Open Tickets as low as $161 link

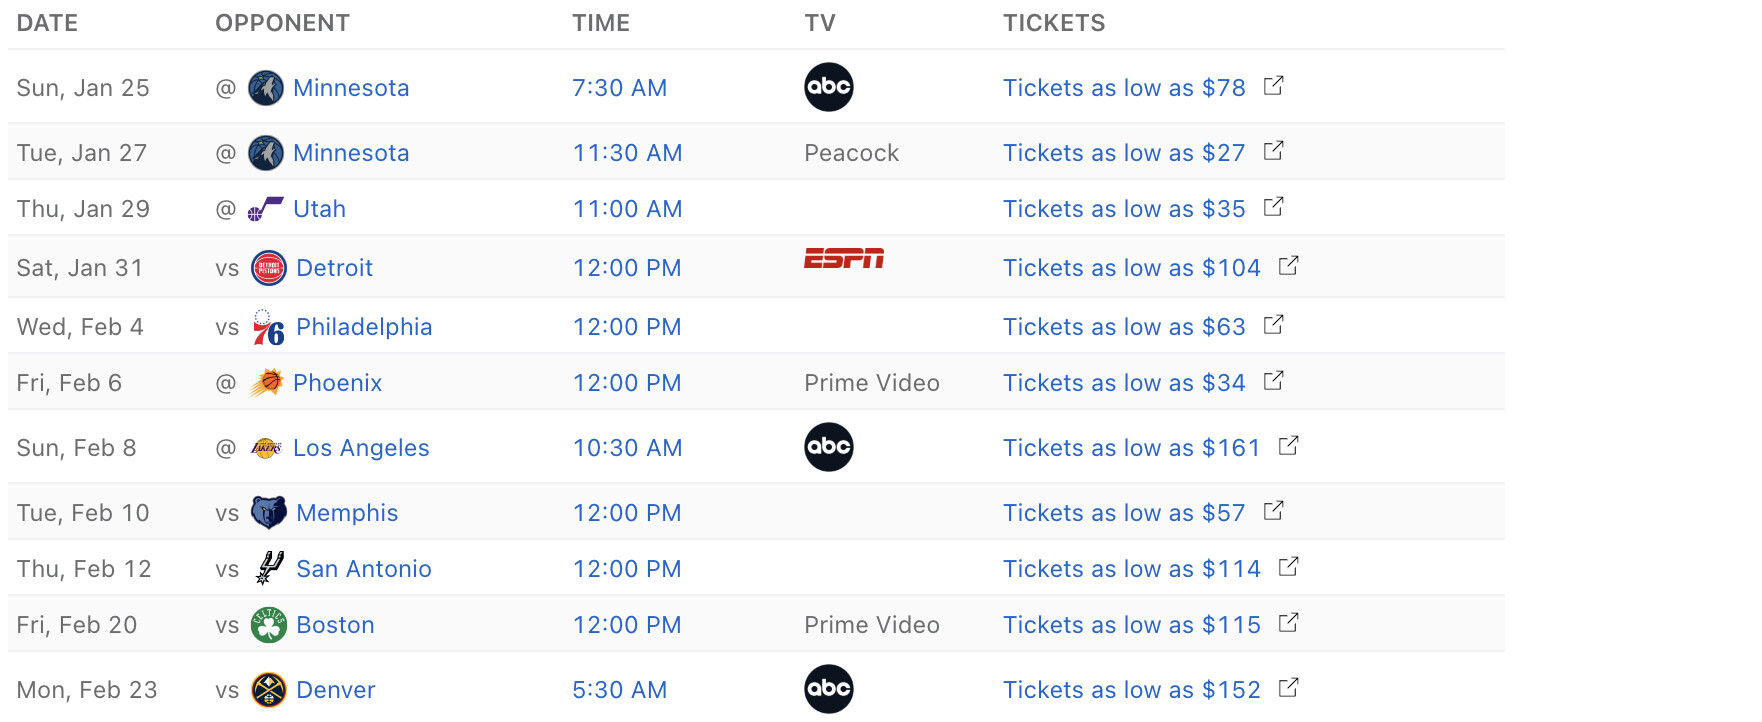click(1131, 448)
